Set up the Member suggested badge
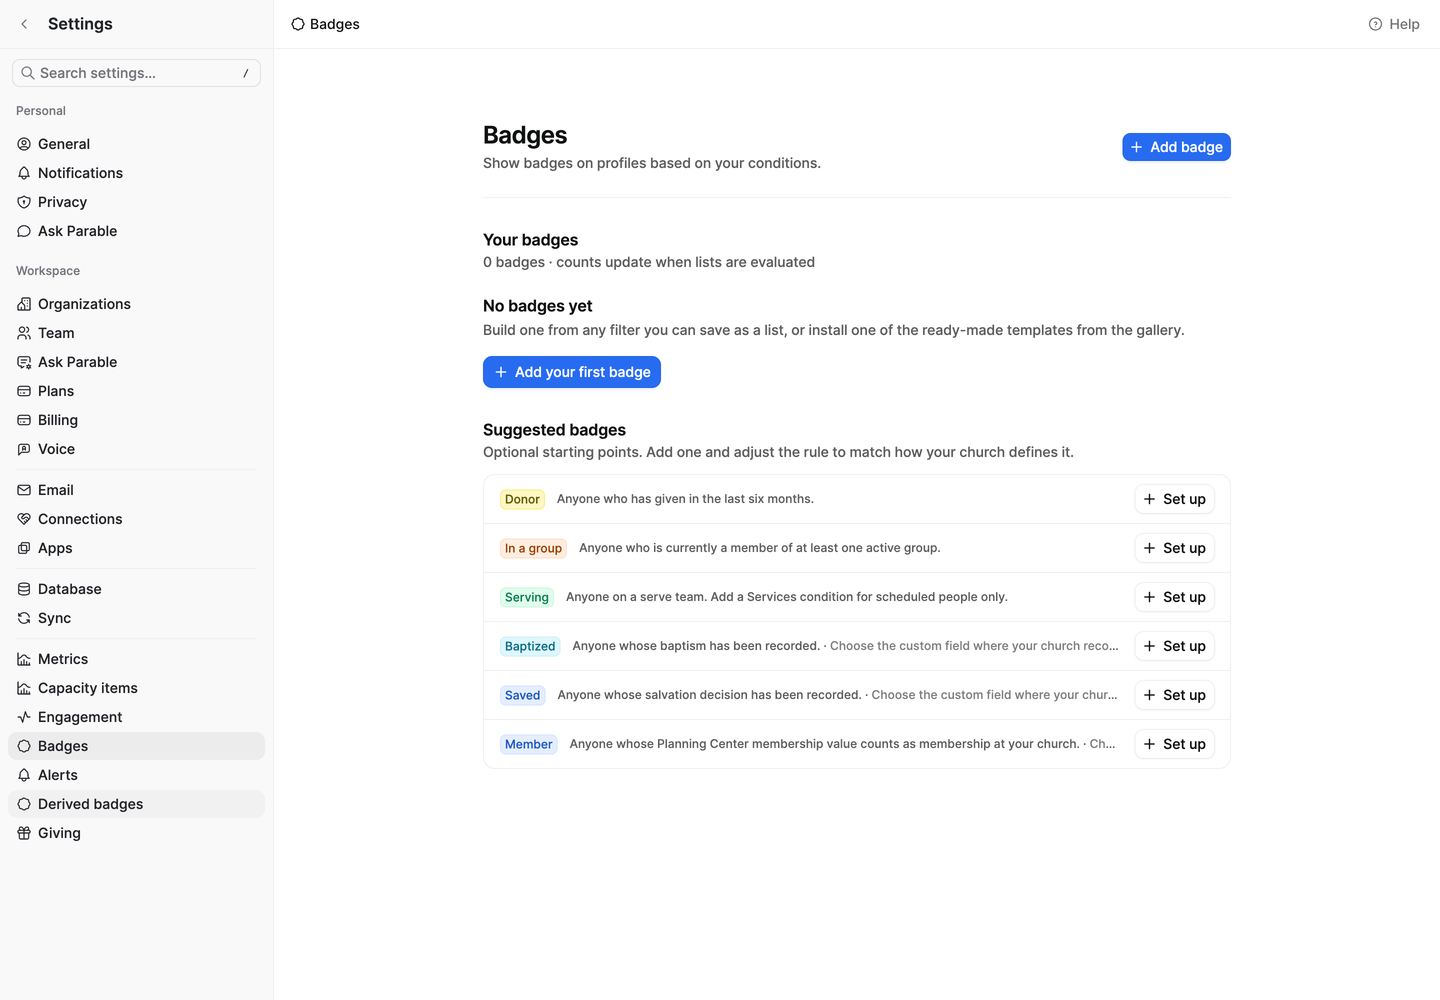Image resolution: width=1440 pixels, height=1000 pixels. coord(1175,744)
